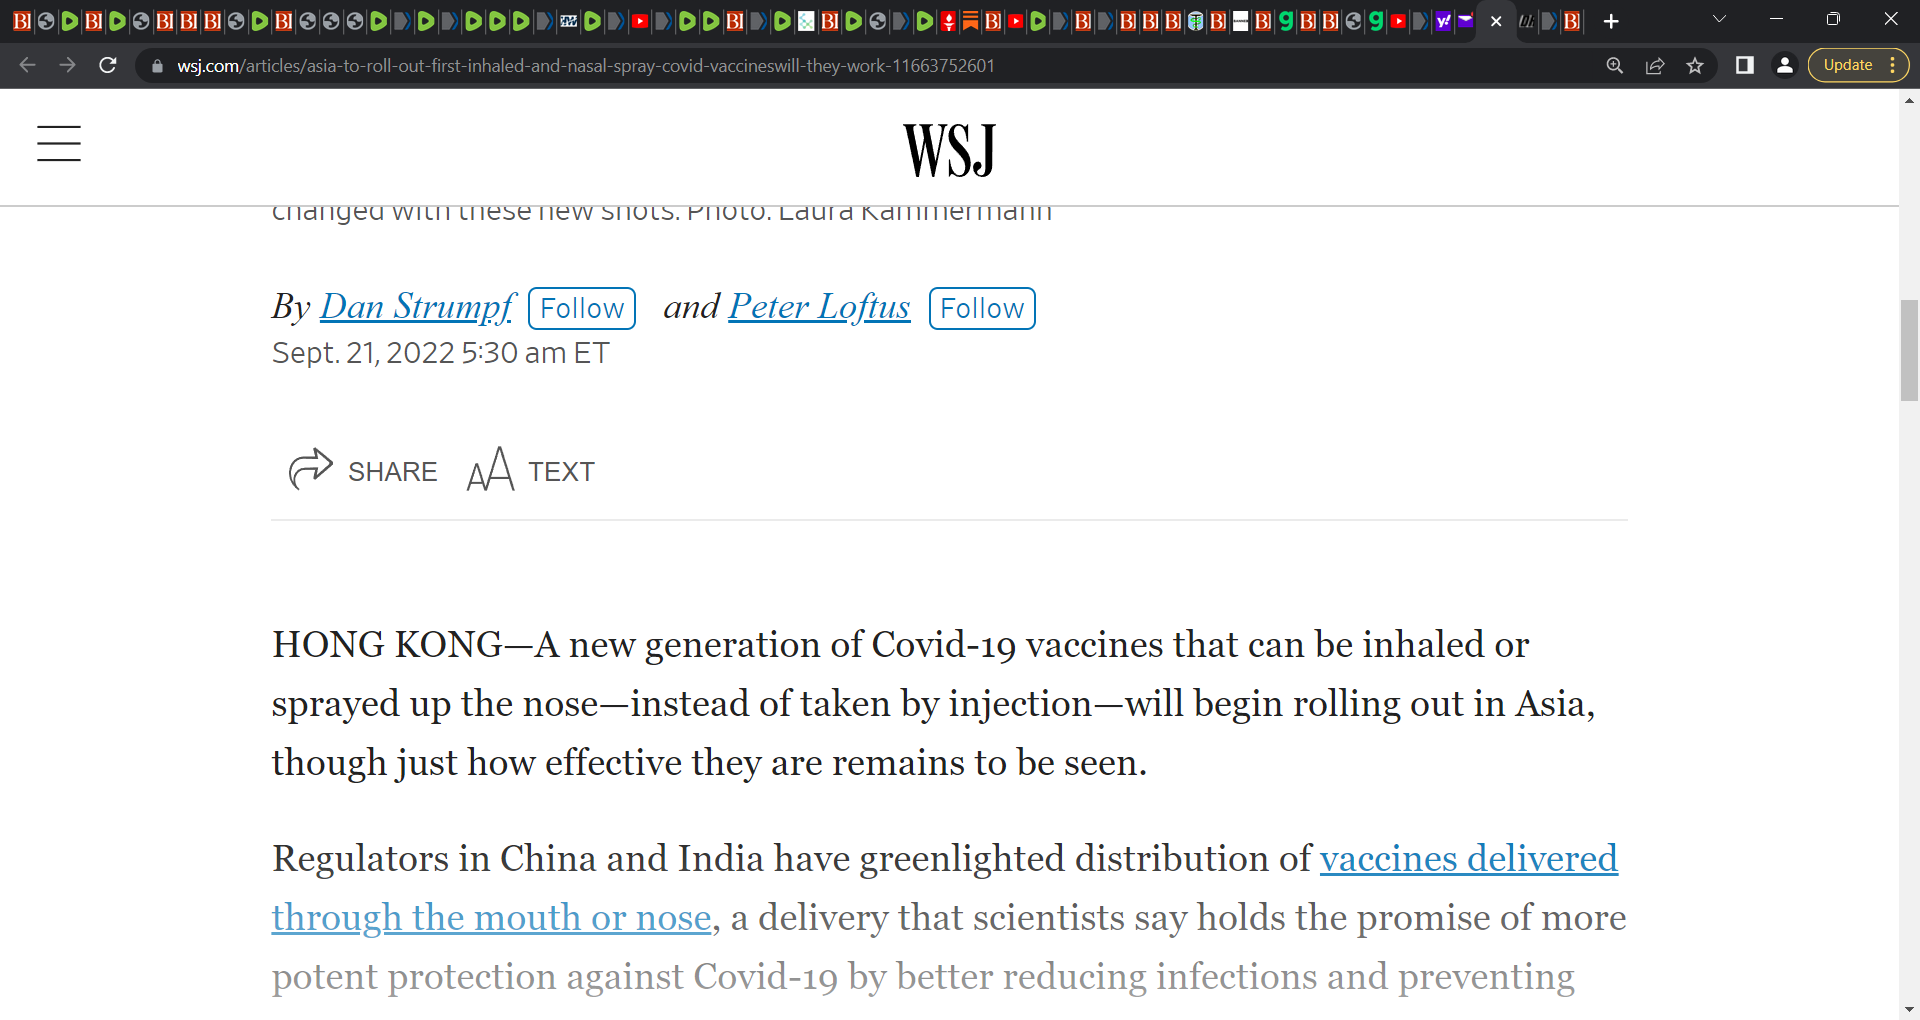1920x1020 pixels.
Task: Bookmark this page with the star icon
Action: 1695,65
